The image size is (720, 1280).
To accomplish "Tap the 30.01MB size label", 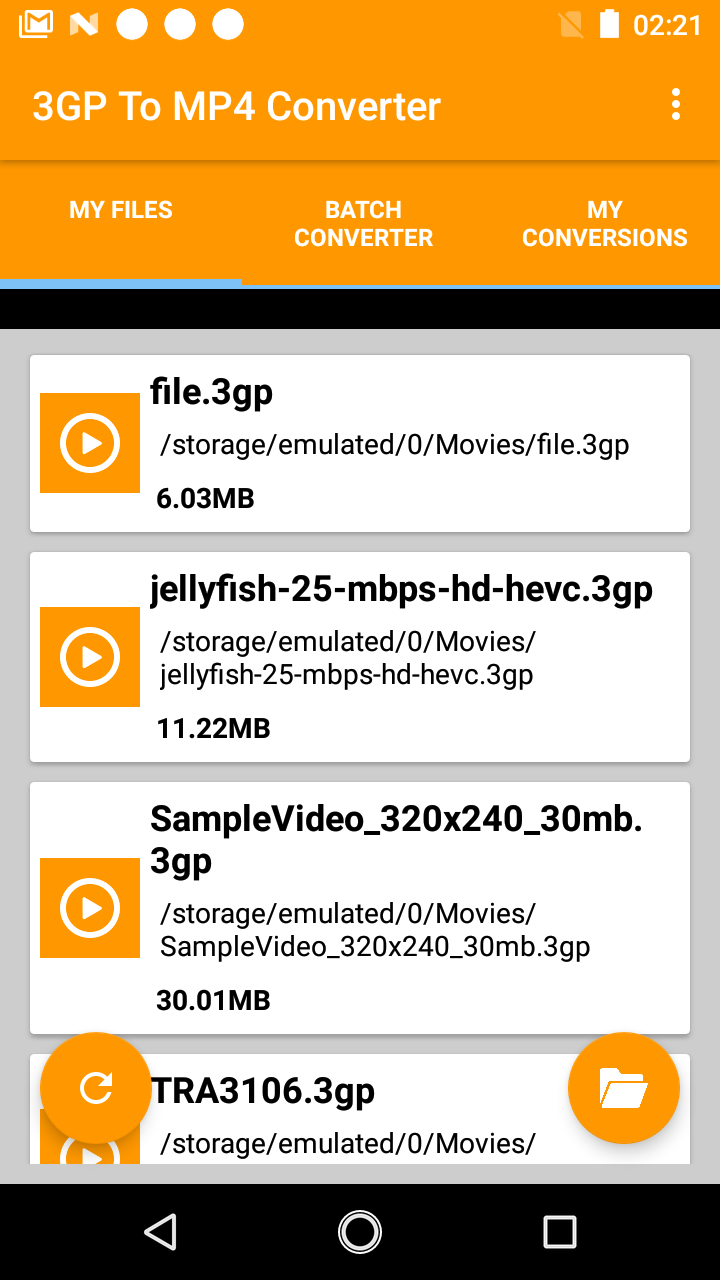I will (x=213, y=1000).
